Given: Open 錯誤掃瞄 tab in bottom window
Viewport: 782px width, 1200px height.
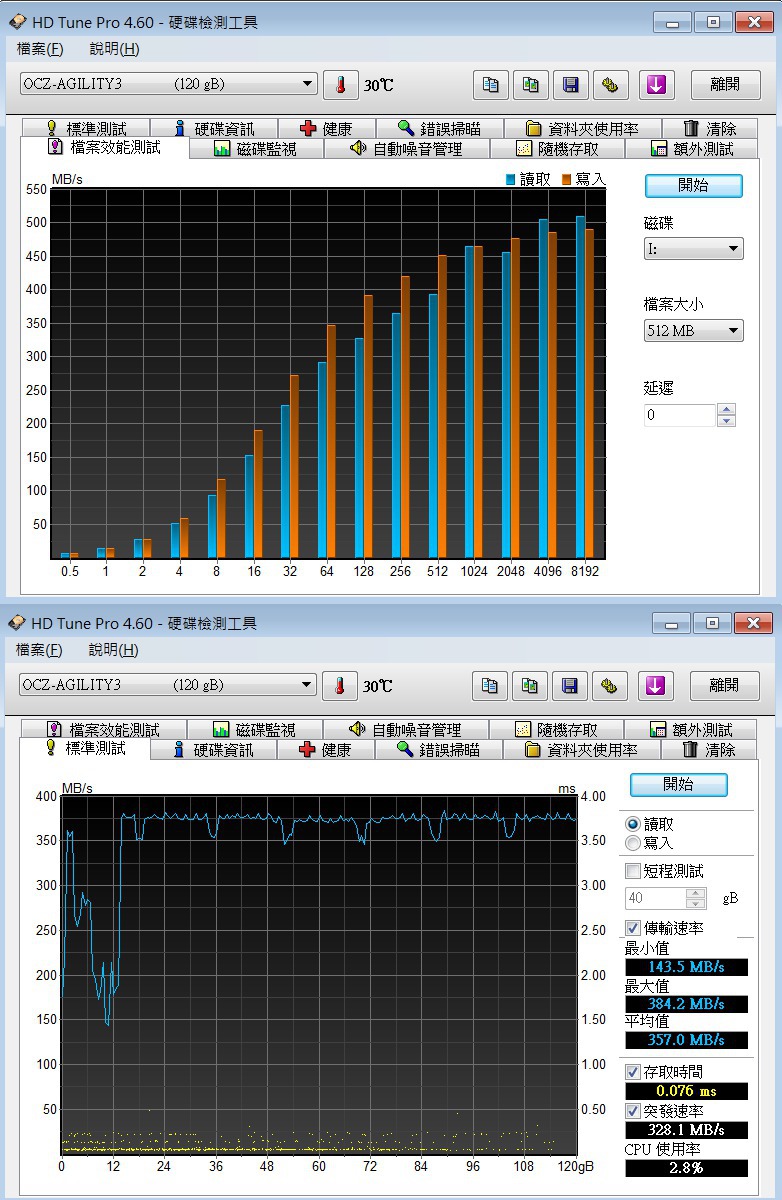Looking at the screenshot, I should 439,750.
